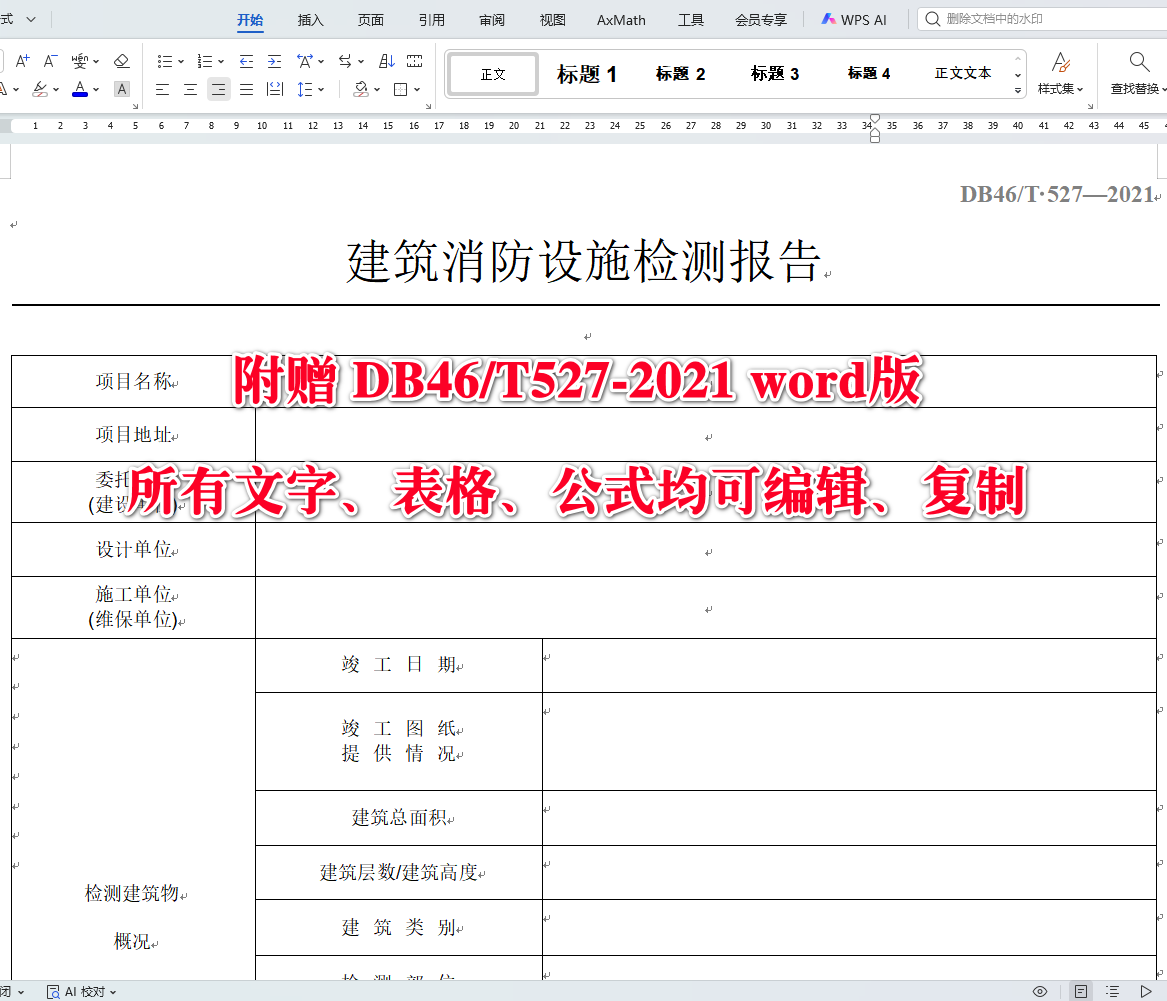Click the Clear Formatting eraser icon

[x=122, y=61]
